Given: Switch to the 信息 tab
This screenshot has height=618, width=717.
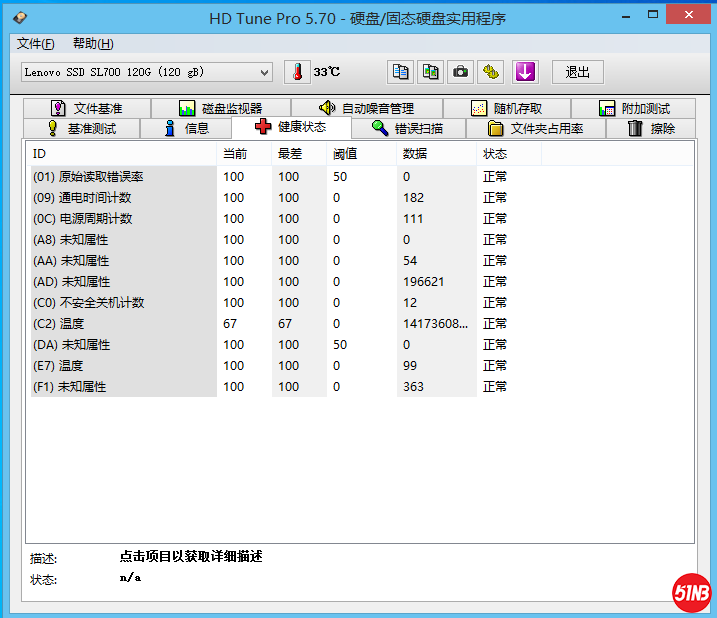Looking at the screenshot, I should pyautogui.click(x=186, y=128).
